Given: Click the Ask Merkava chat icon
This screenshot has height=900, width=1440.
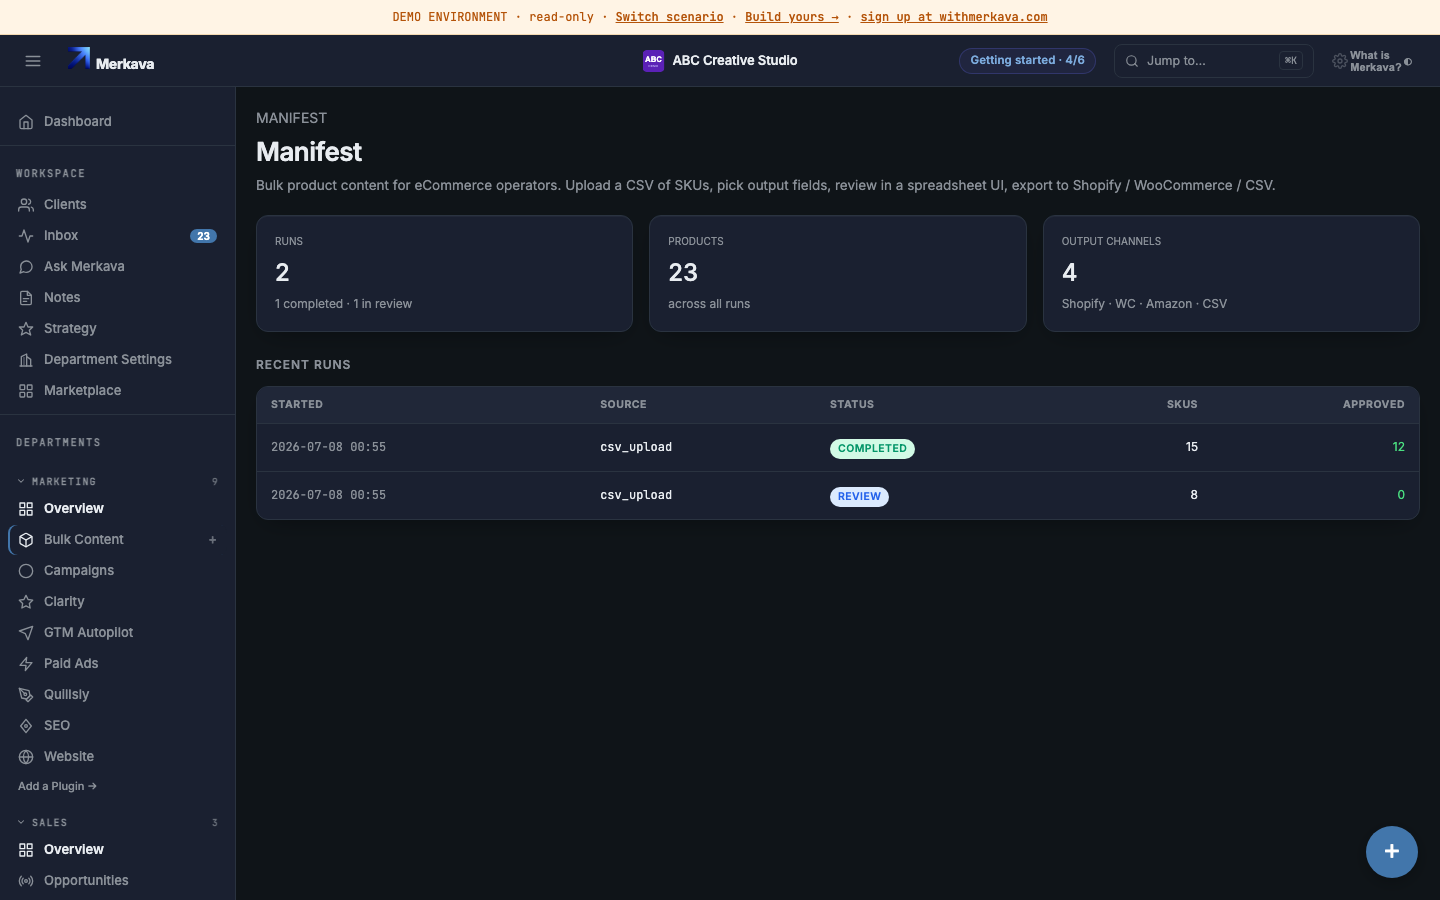Looking at the screenshot, I should point(26,267).
